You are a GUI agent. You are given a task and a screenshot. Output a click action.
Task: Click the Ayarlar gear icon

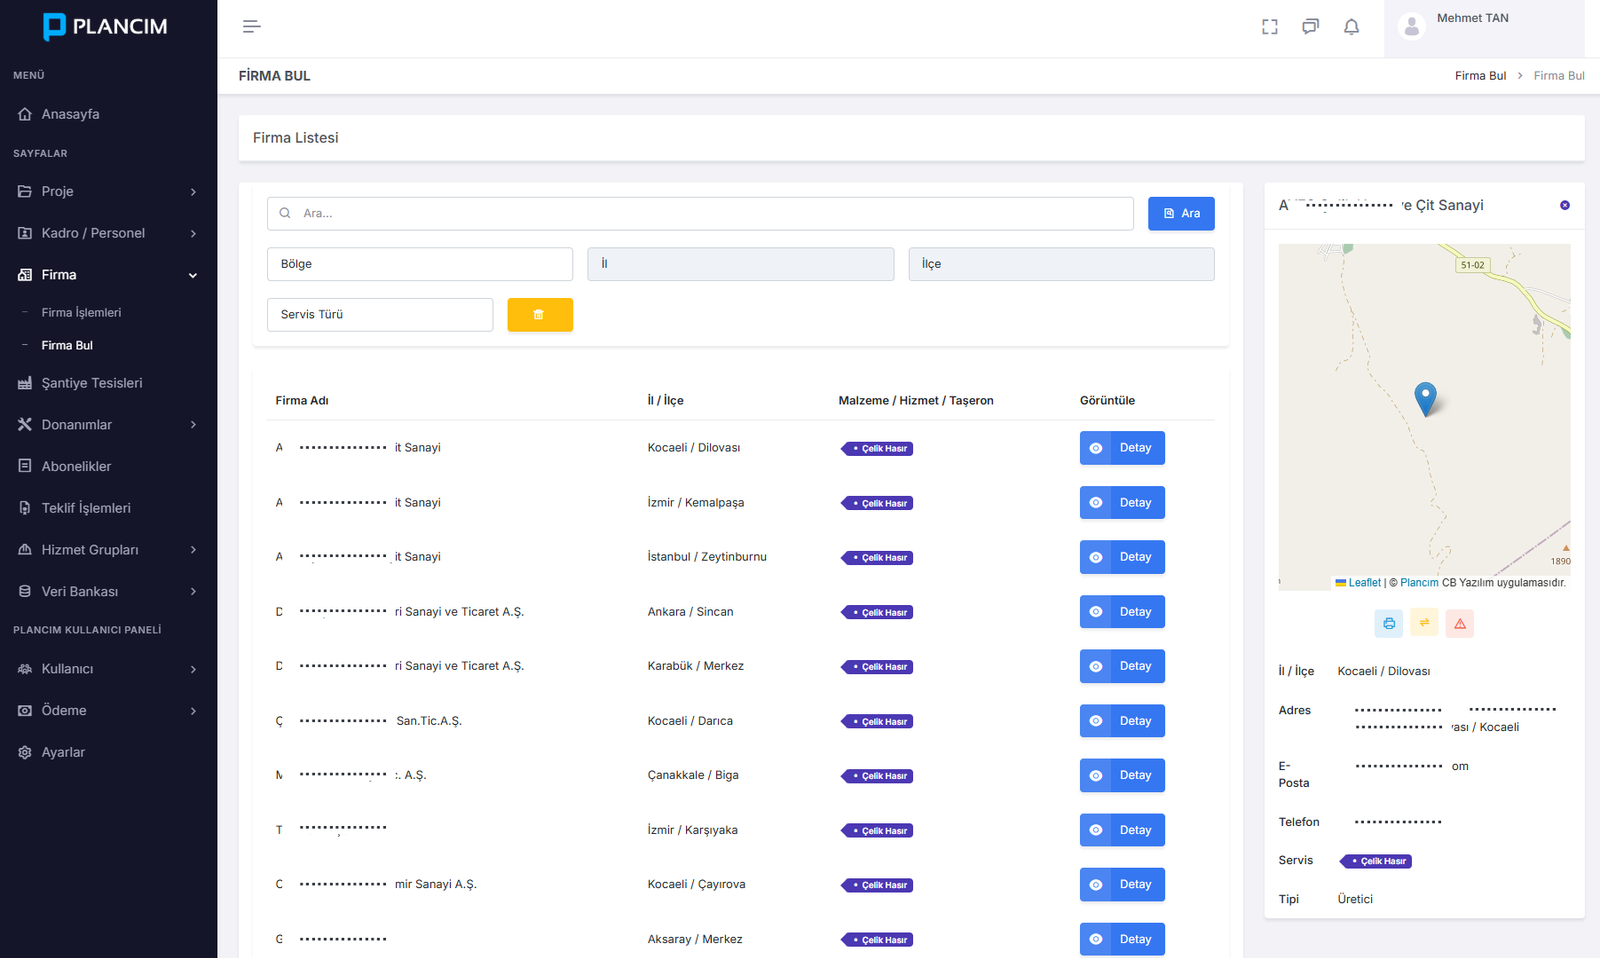[x=25, y=752]
